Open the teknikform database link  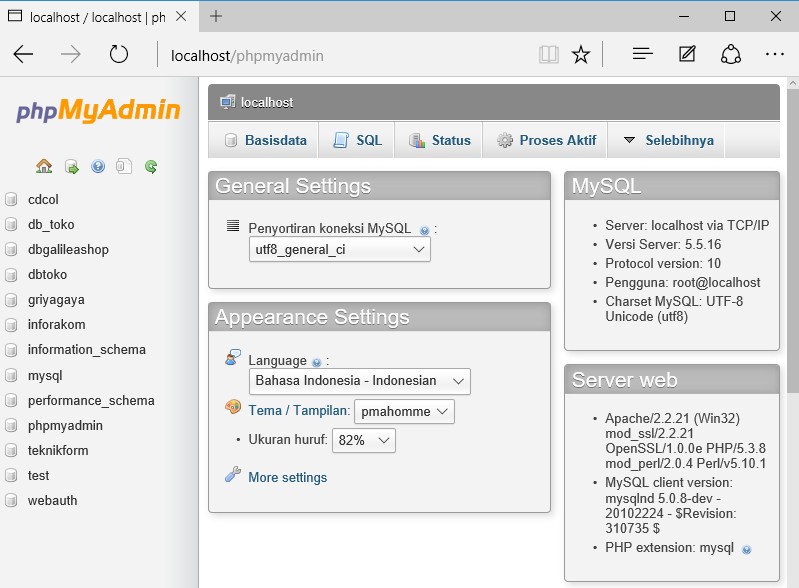click(x=58, y=450)
